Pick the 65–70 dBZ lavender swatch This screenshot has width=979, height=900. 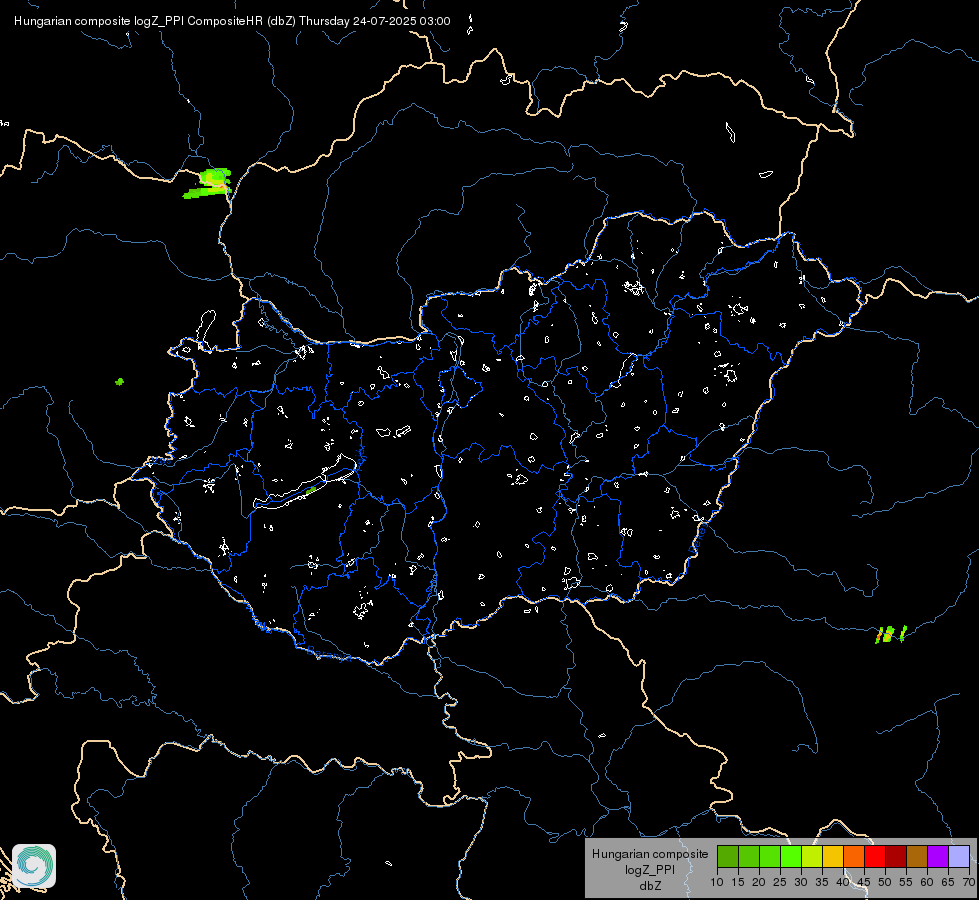[x=960, y=856]
